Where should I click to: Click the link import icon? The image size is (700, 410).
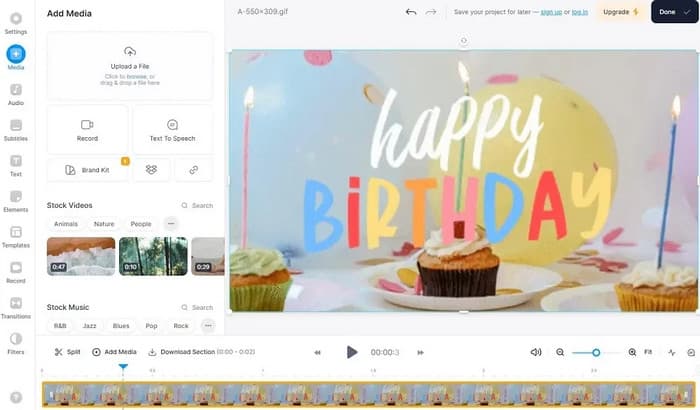[x=193, y=170]
